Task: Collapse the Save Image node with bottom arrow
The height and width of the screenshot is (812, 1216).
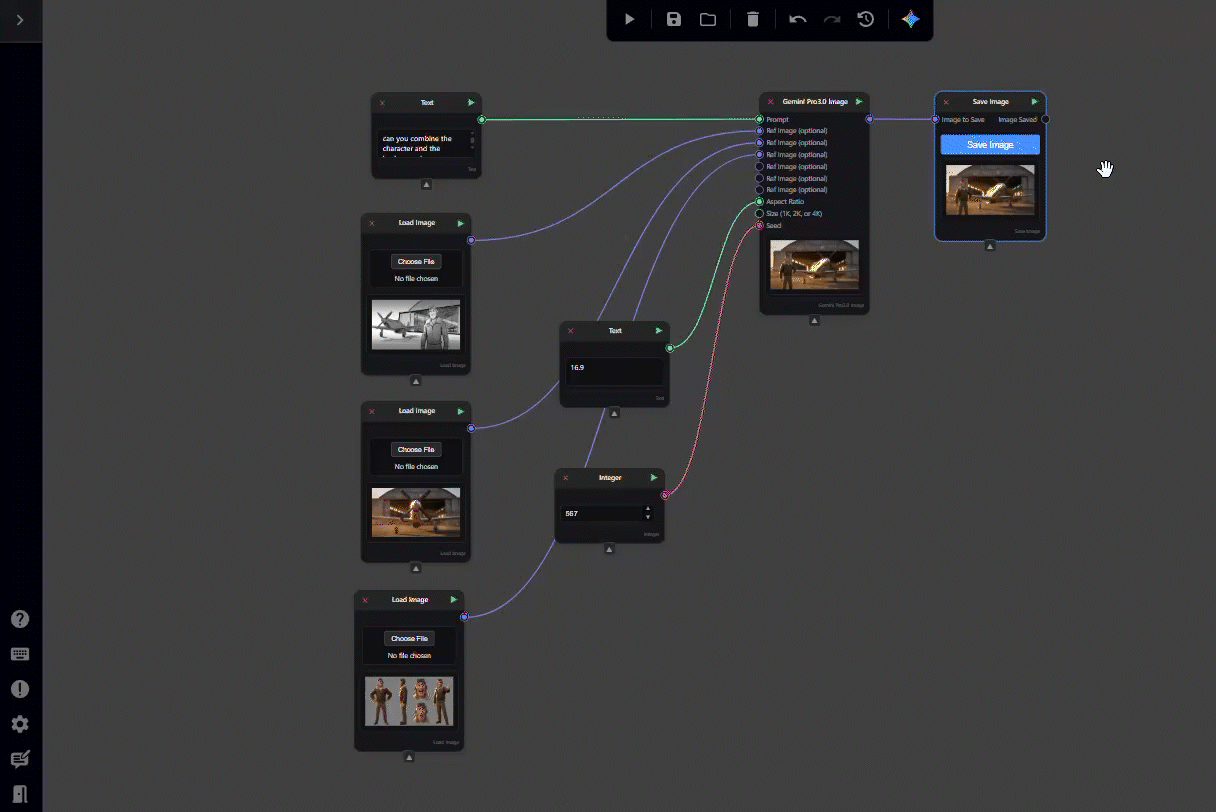Action: [x=990, y=246]
